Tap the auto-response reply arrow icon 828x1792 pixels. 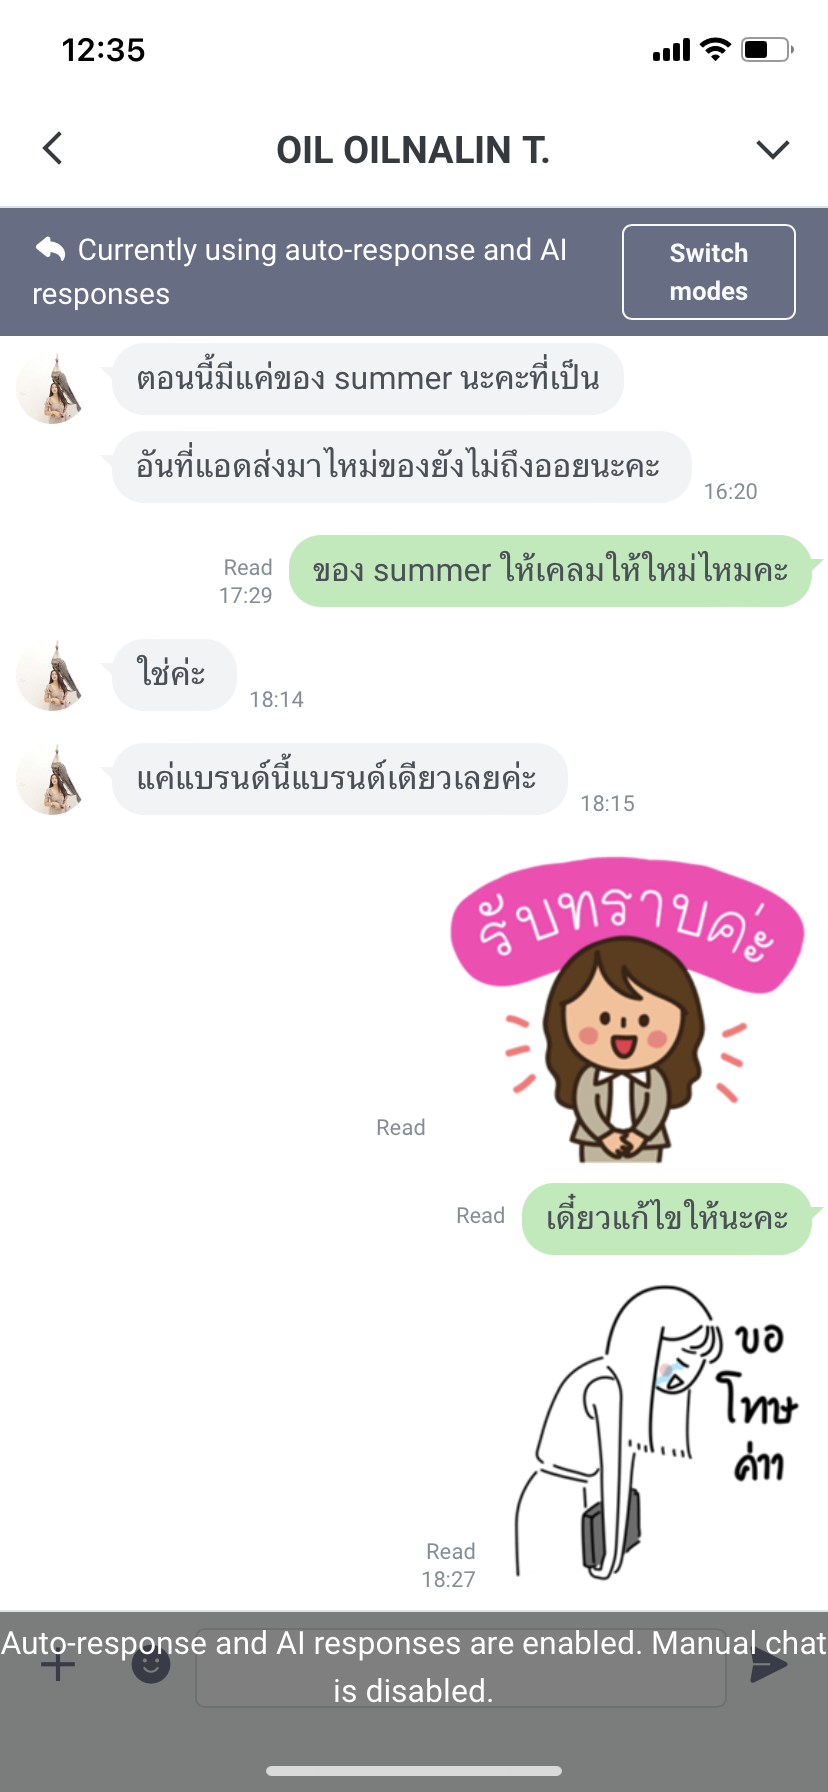[50, 249]
